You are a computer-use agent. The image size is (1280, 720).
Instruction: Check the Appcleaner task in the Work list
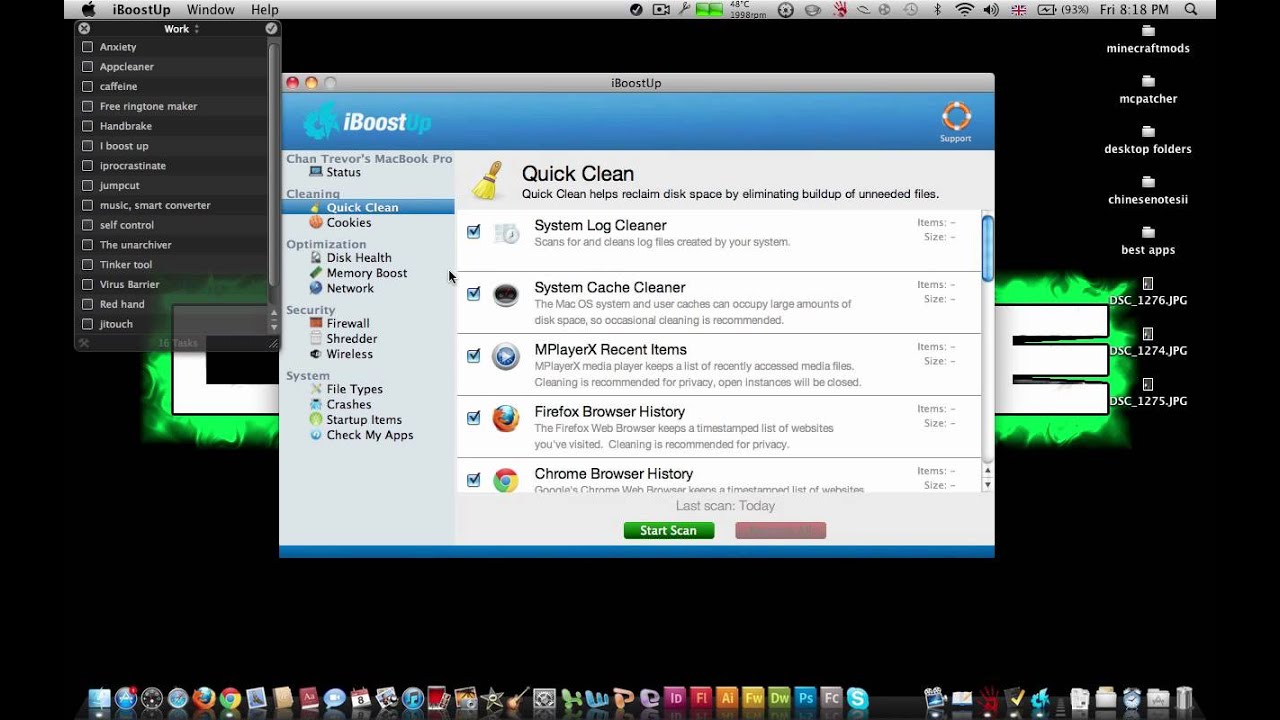(88, 67)
